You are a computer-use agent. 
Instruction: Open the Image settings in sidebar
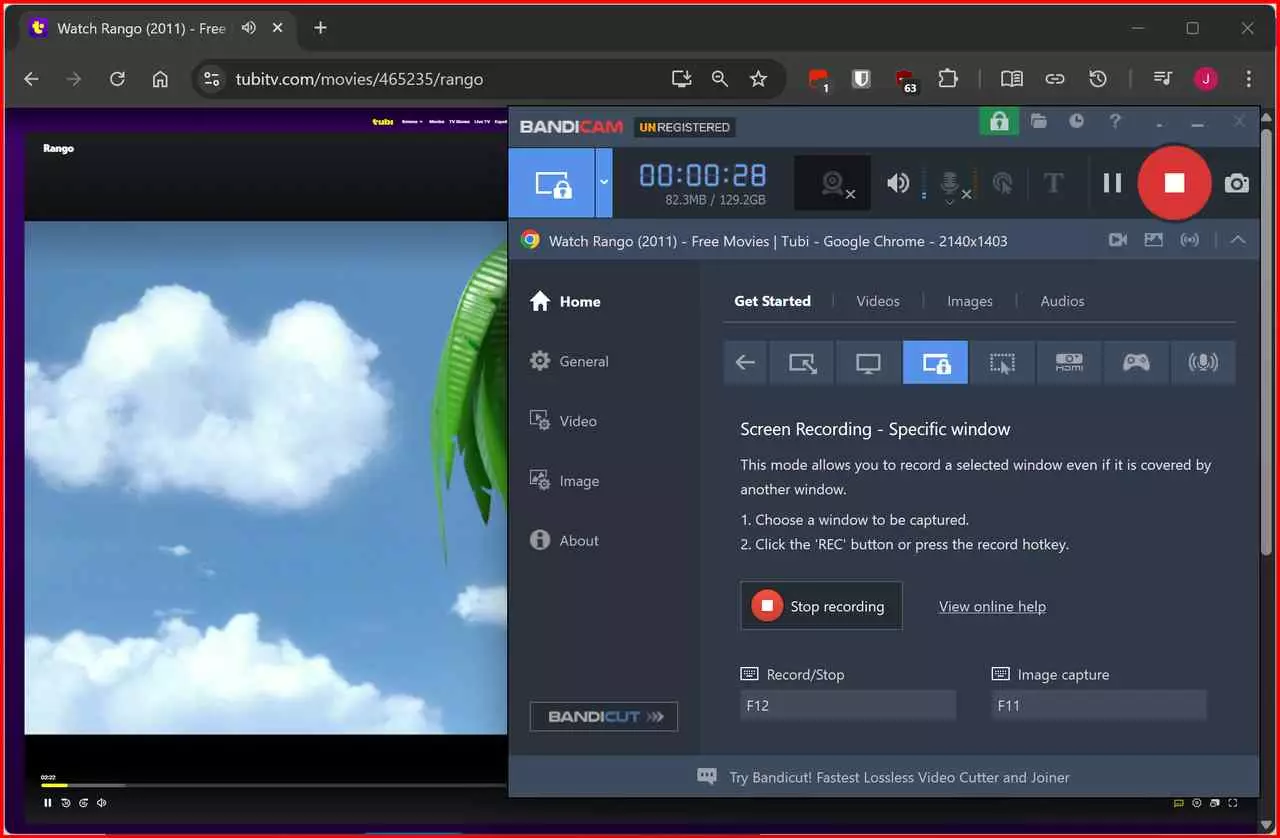tap(564, 481)
